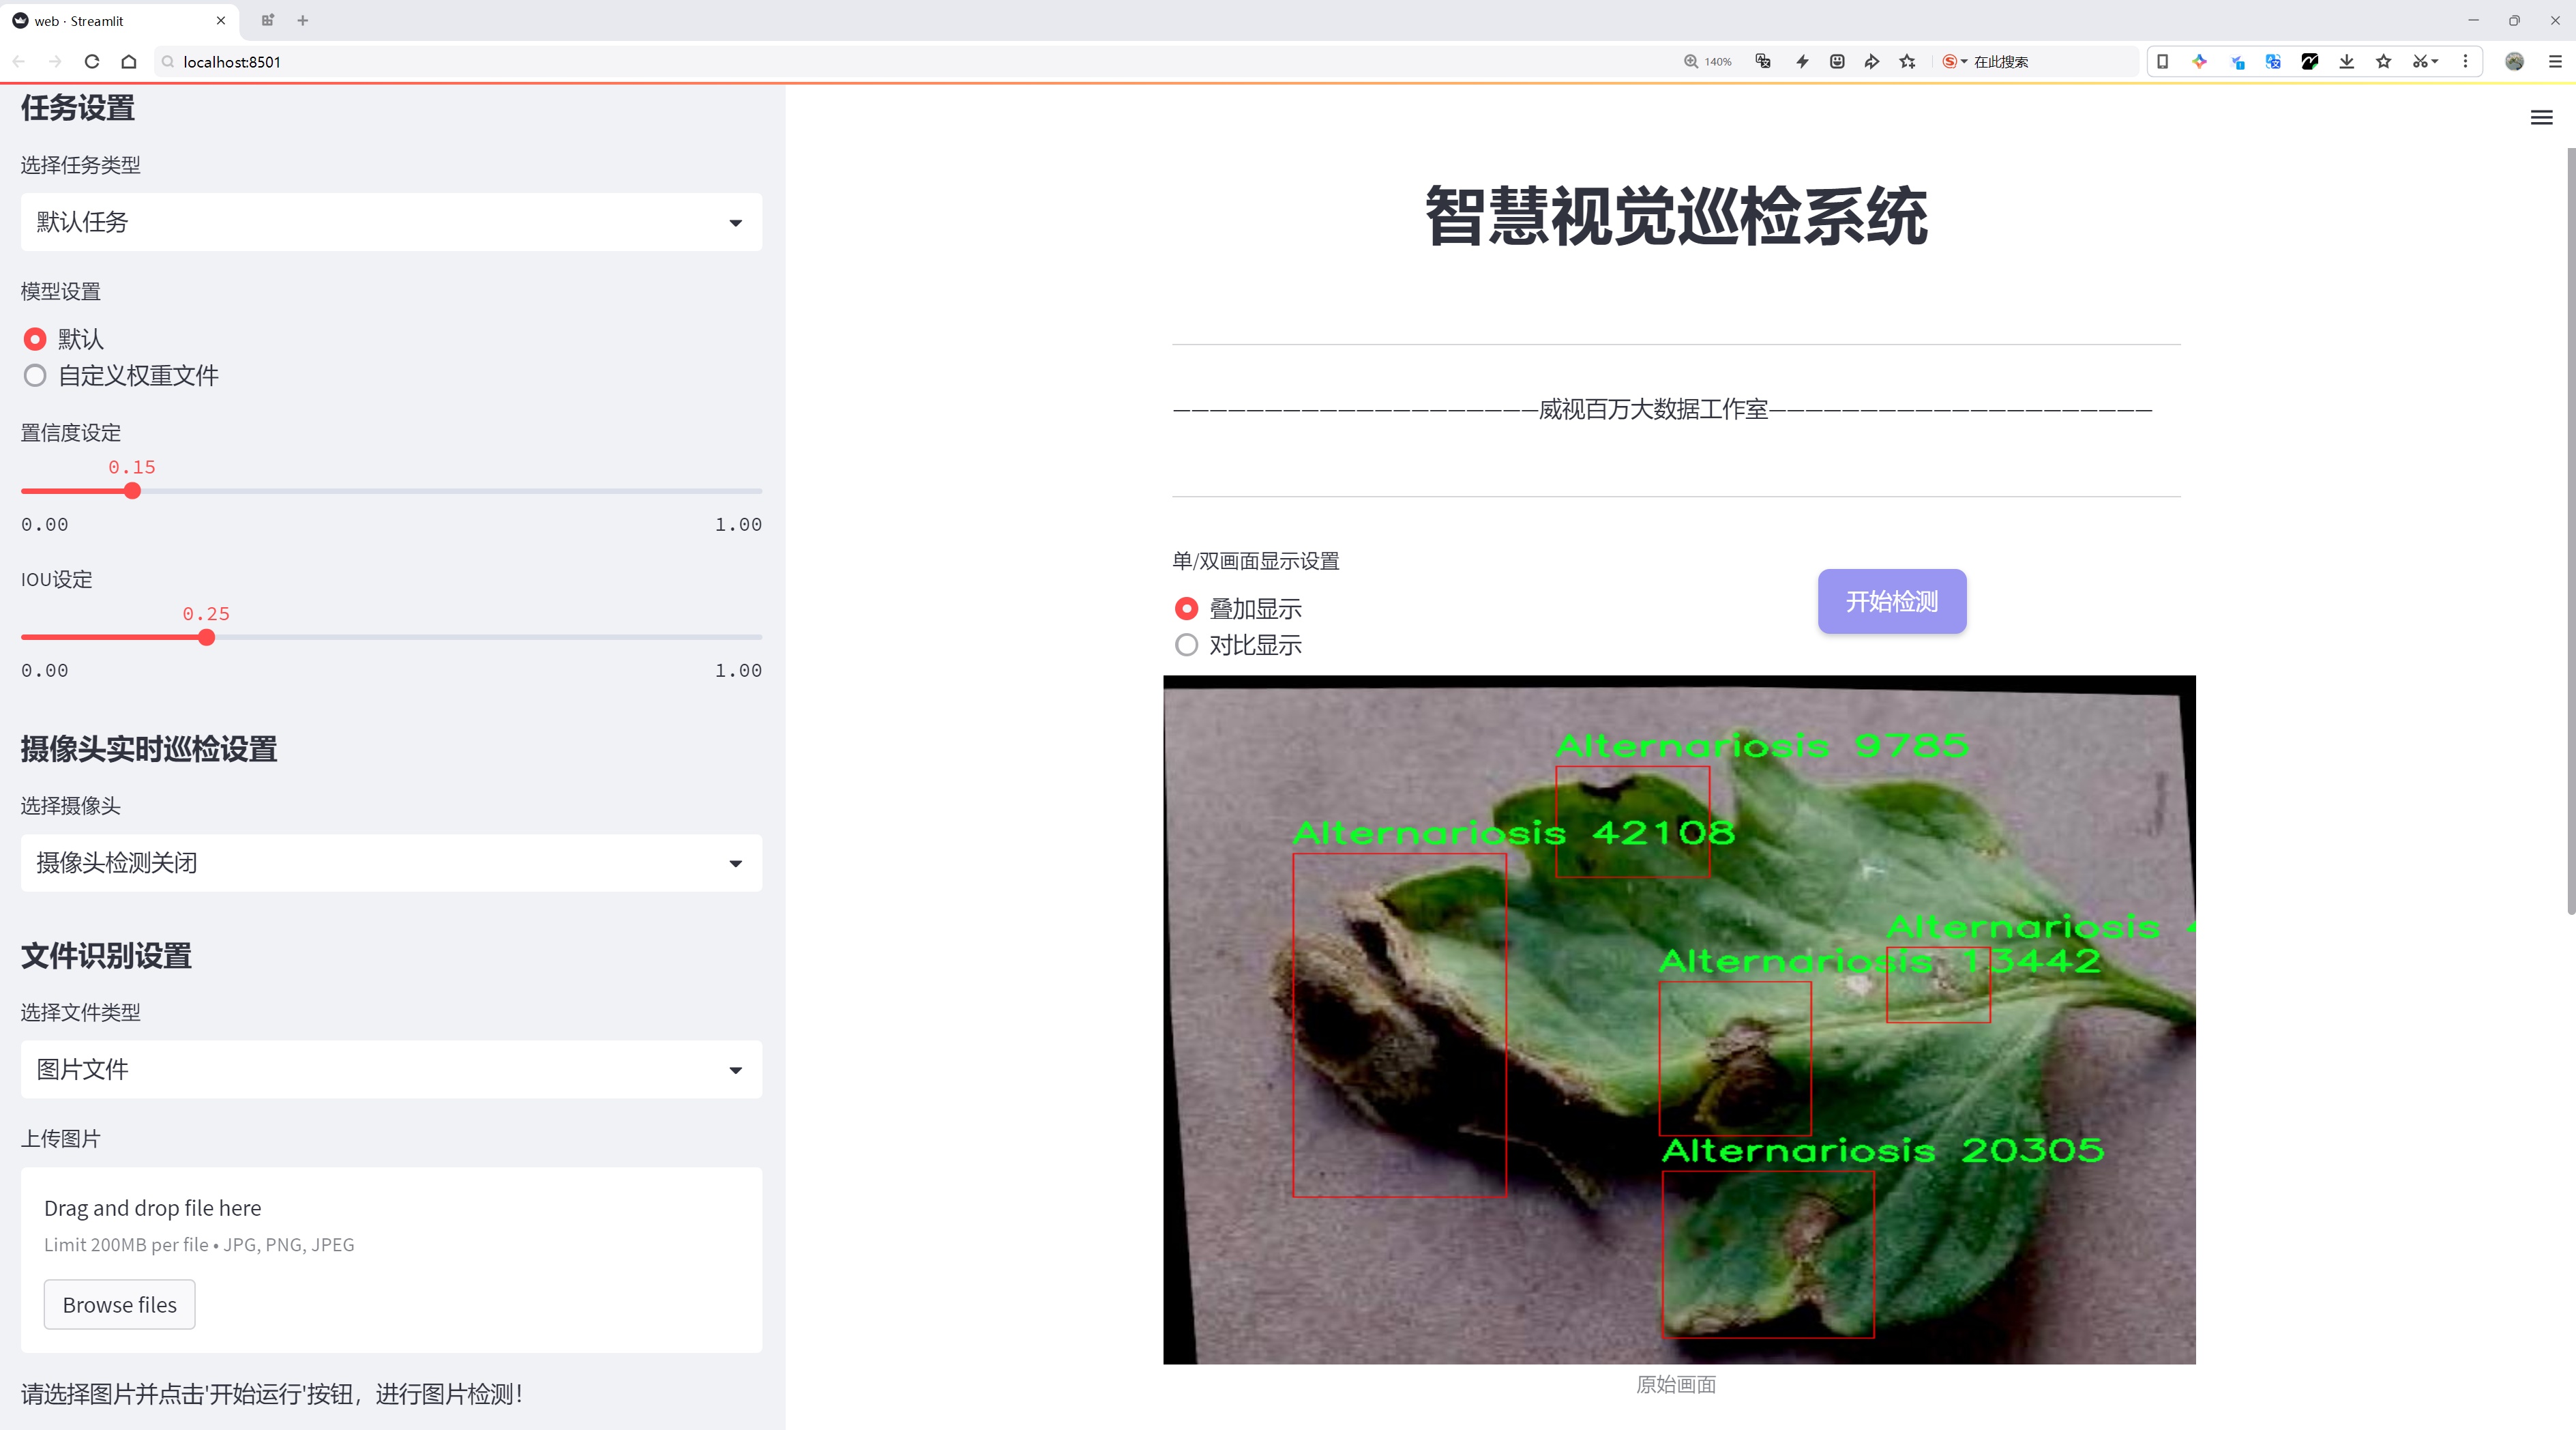Close the web · Streamlit tab
The width and height of the screenshot is (2576, 1430).
221,20
